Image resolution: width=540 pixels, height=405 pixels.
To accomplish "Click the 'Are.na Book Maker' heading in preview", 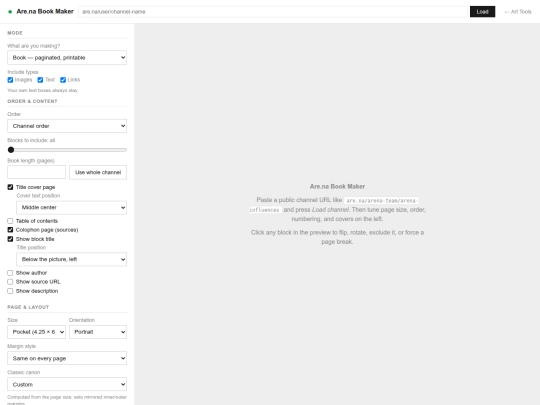I will click(x=337, y=186).
